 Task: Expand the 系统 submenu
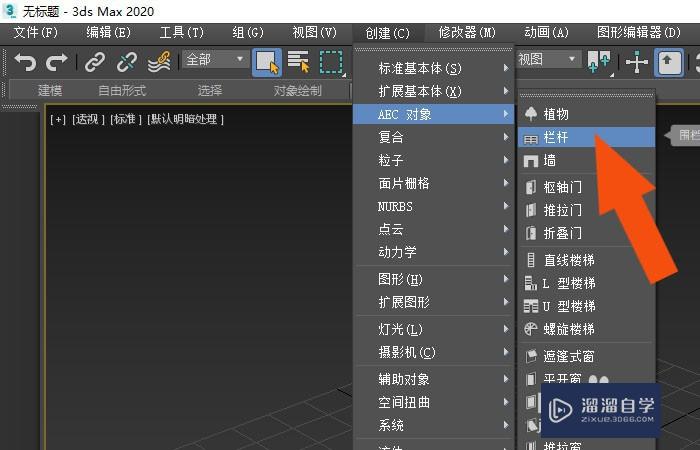pos(433,425)
